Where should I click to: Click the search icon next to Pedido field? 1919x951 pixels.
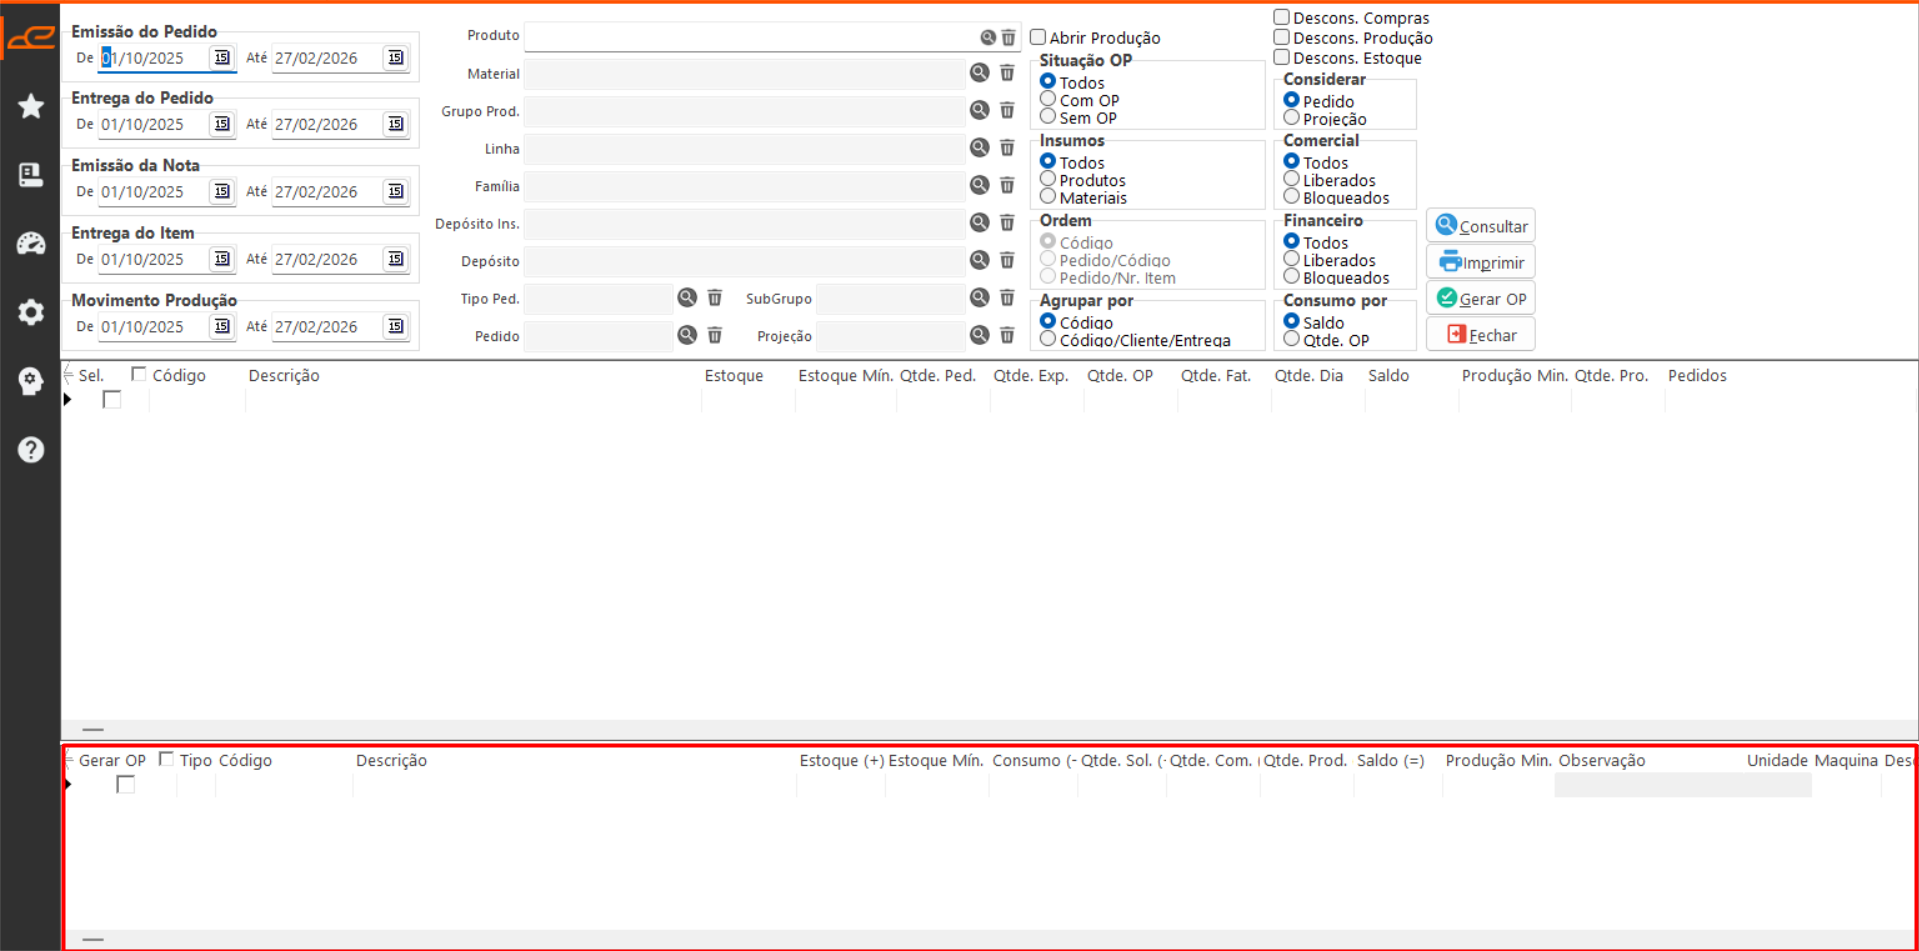coord(687,335)
